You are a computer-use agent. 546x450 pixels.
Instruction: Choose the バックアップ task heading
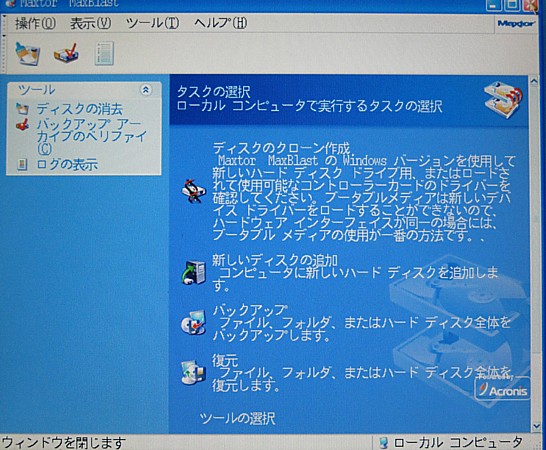coord(250,310)
